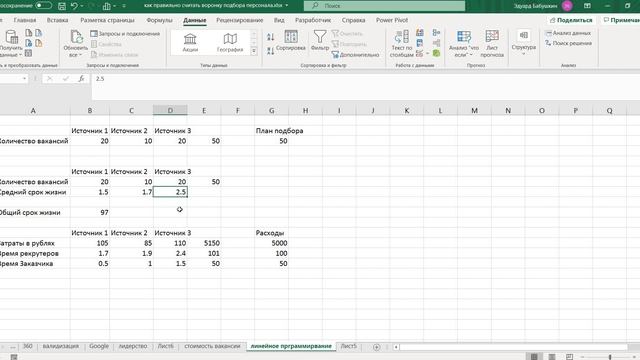Click Дополнительно advanced filter
This screenshot has height=360, width=640.
coord(355,54)
